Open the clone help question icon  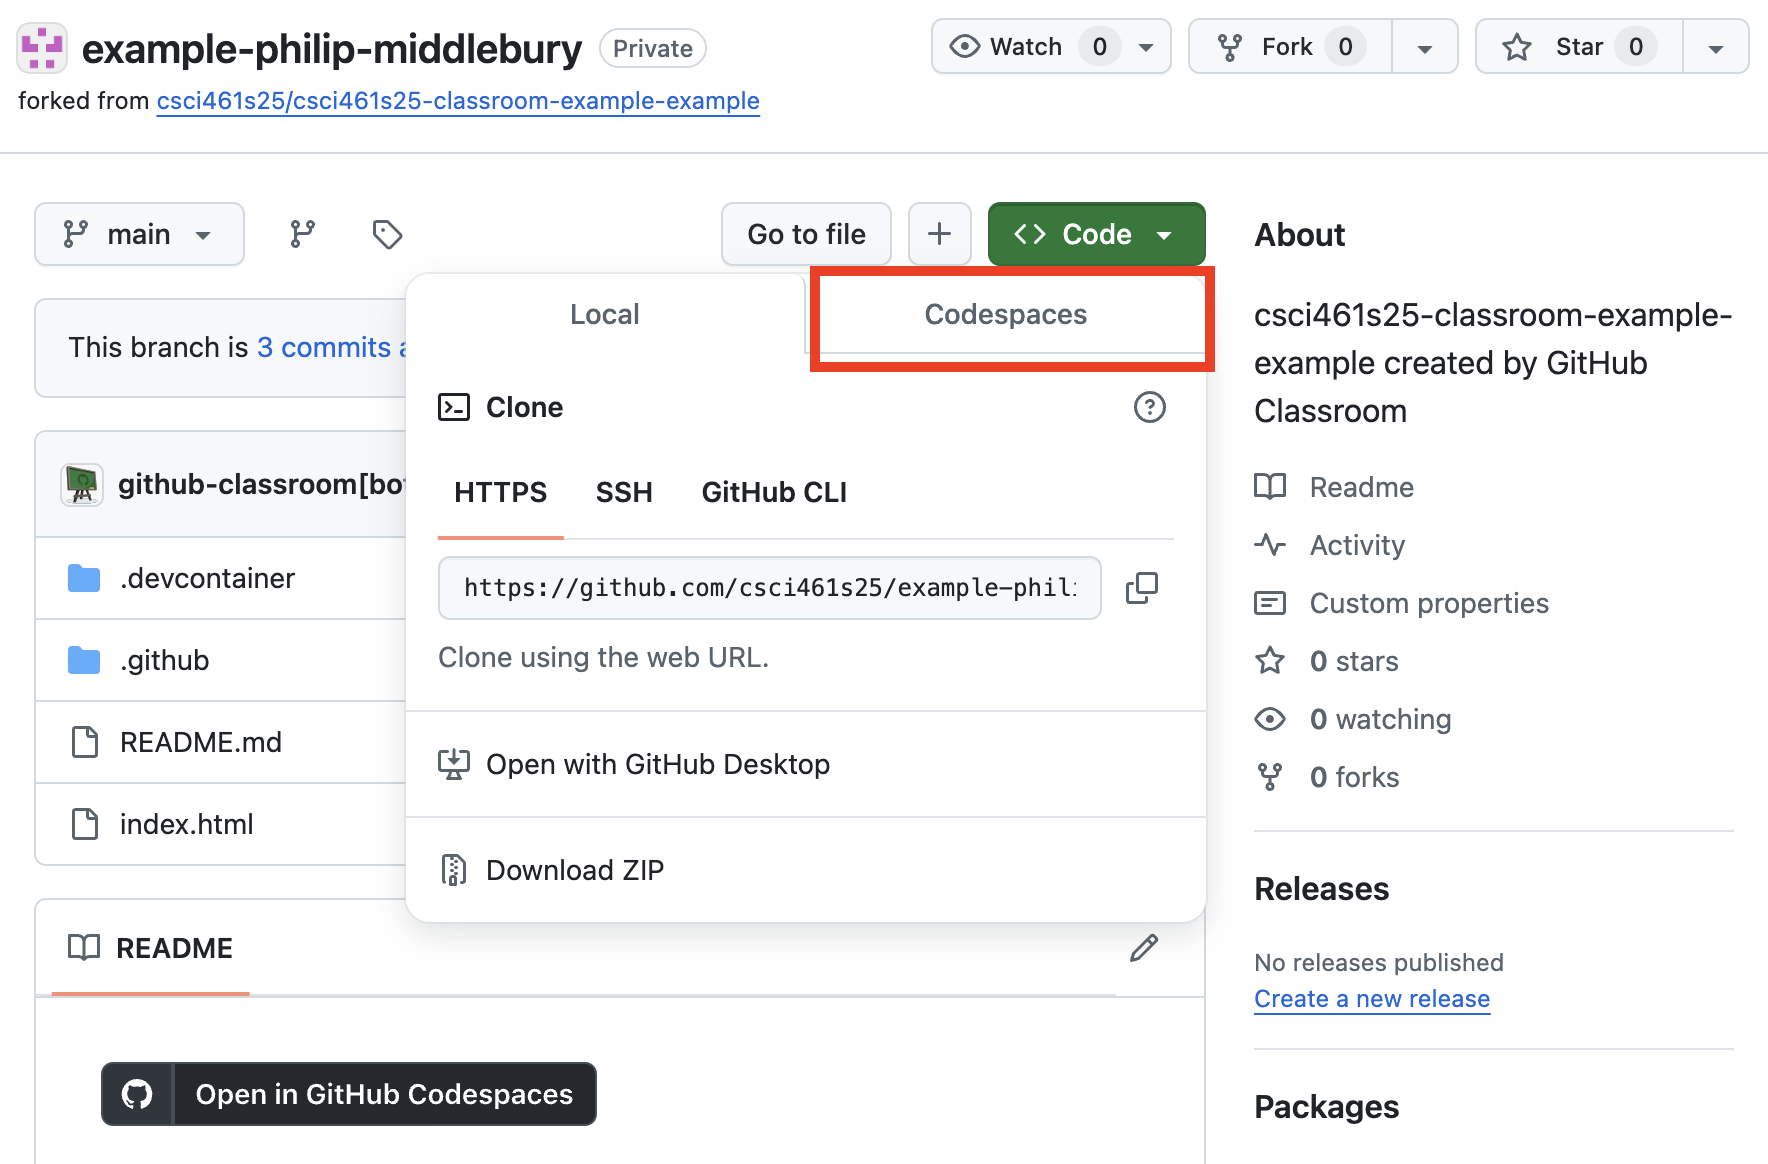point(1150,407)
